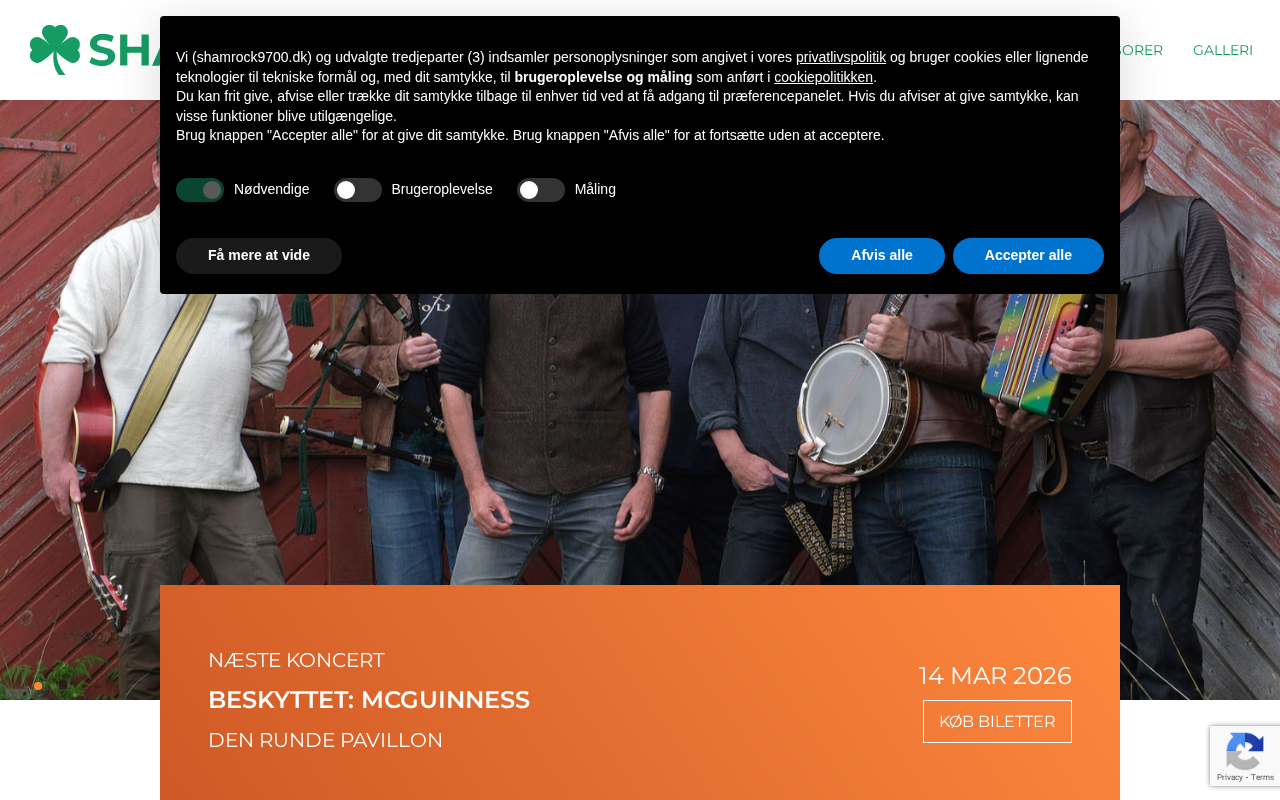
Task: Open the privatlivspolitik link
Action: pyautogui.click(x=841, y=58)
